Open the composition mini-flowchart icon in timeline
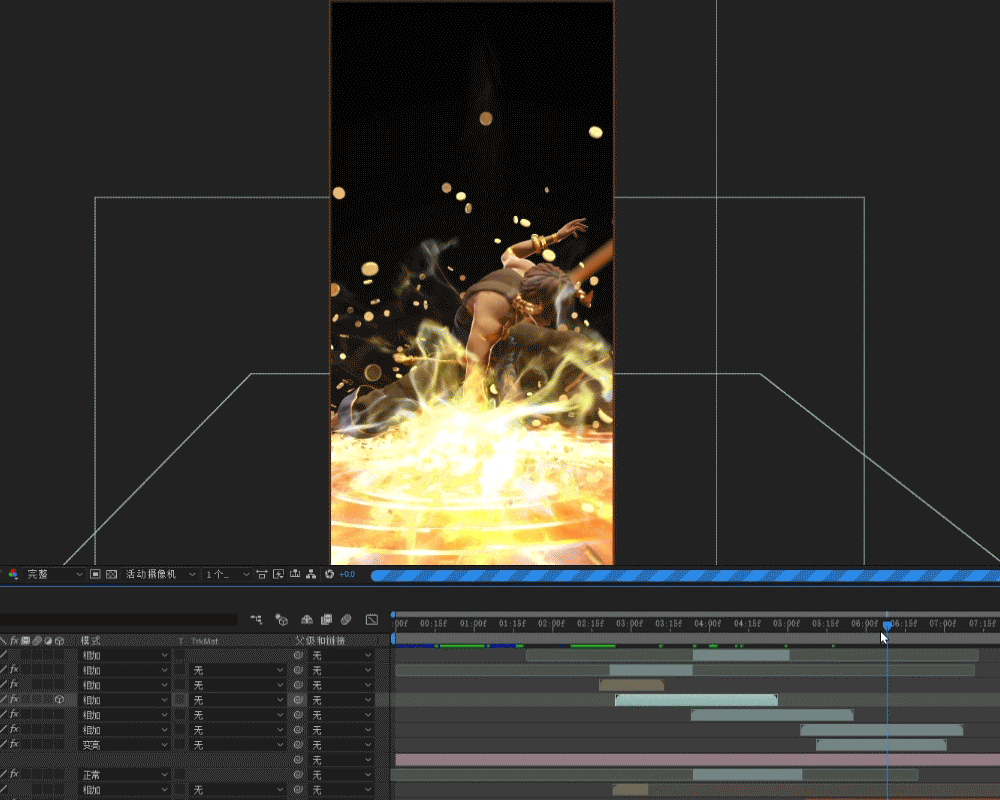The height and width of the screenshot is (800, 1000). point(256,619)
